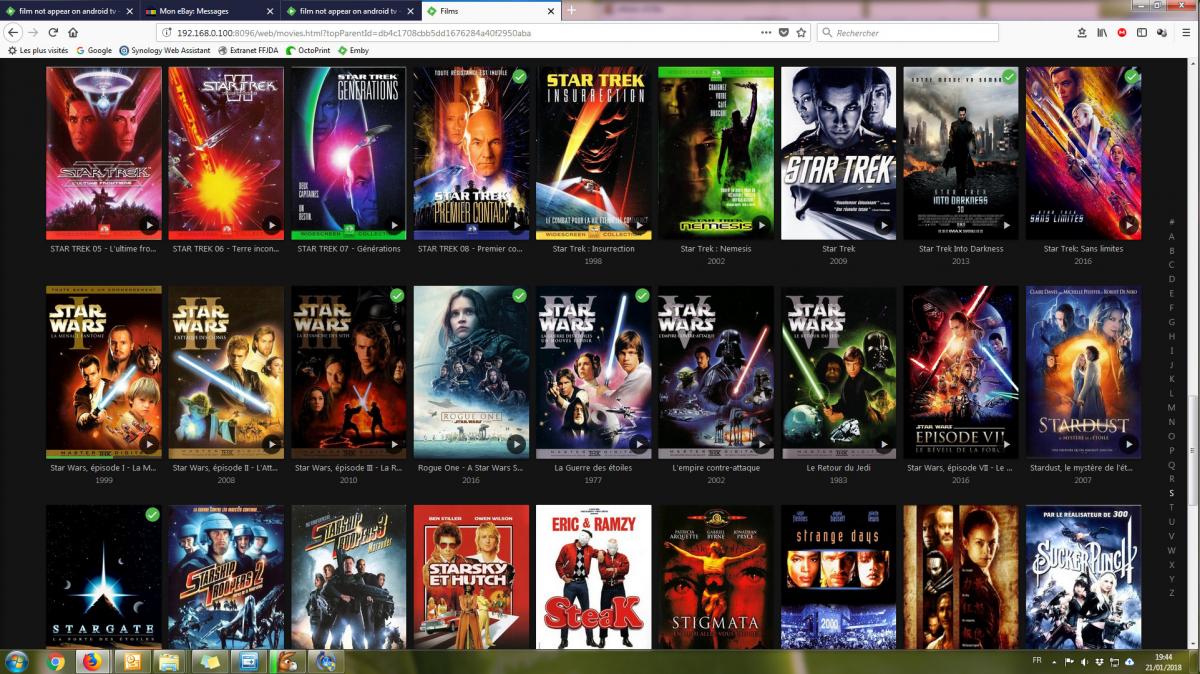Viewport: 1200px width, 674px height.
Task: Play Star Trek 08 Premier contact
Action: tap(516, 226)
